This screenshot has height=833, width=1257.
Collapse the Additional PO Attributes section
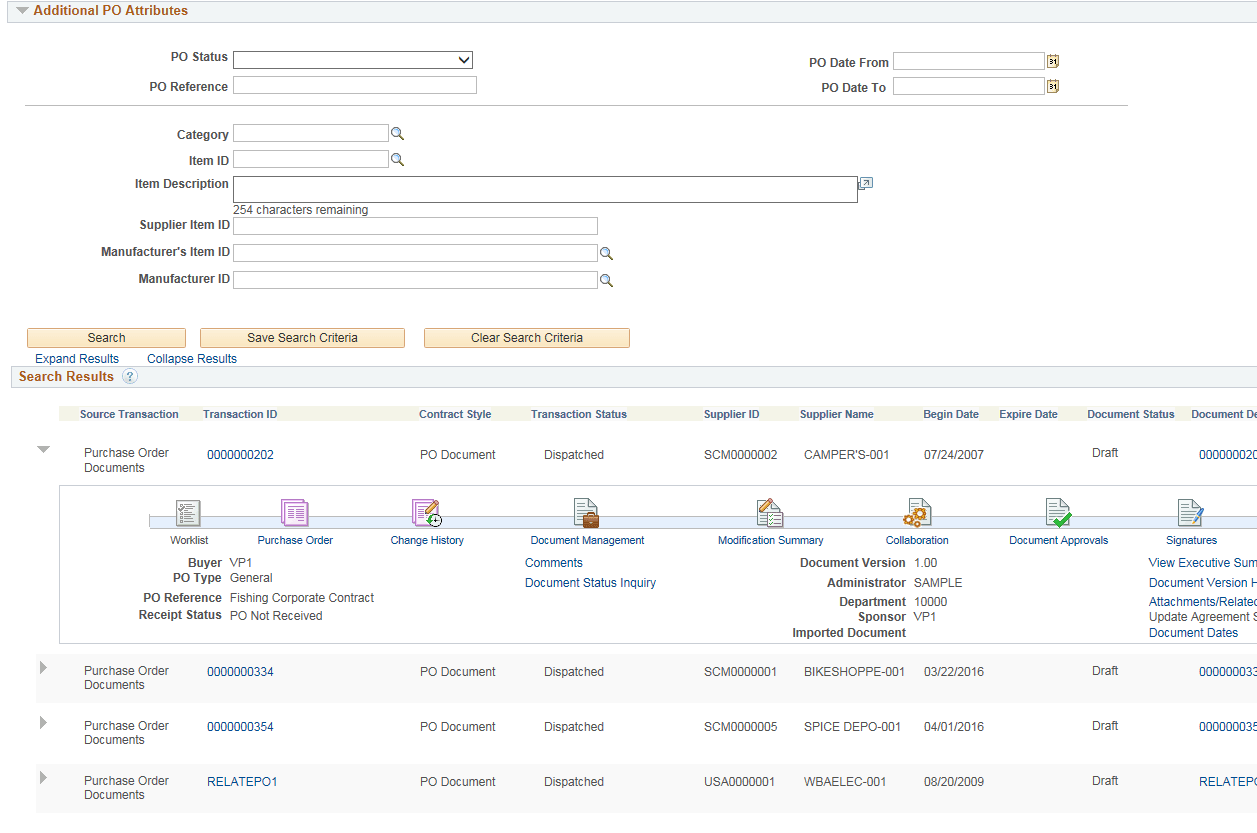[23, 10]
